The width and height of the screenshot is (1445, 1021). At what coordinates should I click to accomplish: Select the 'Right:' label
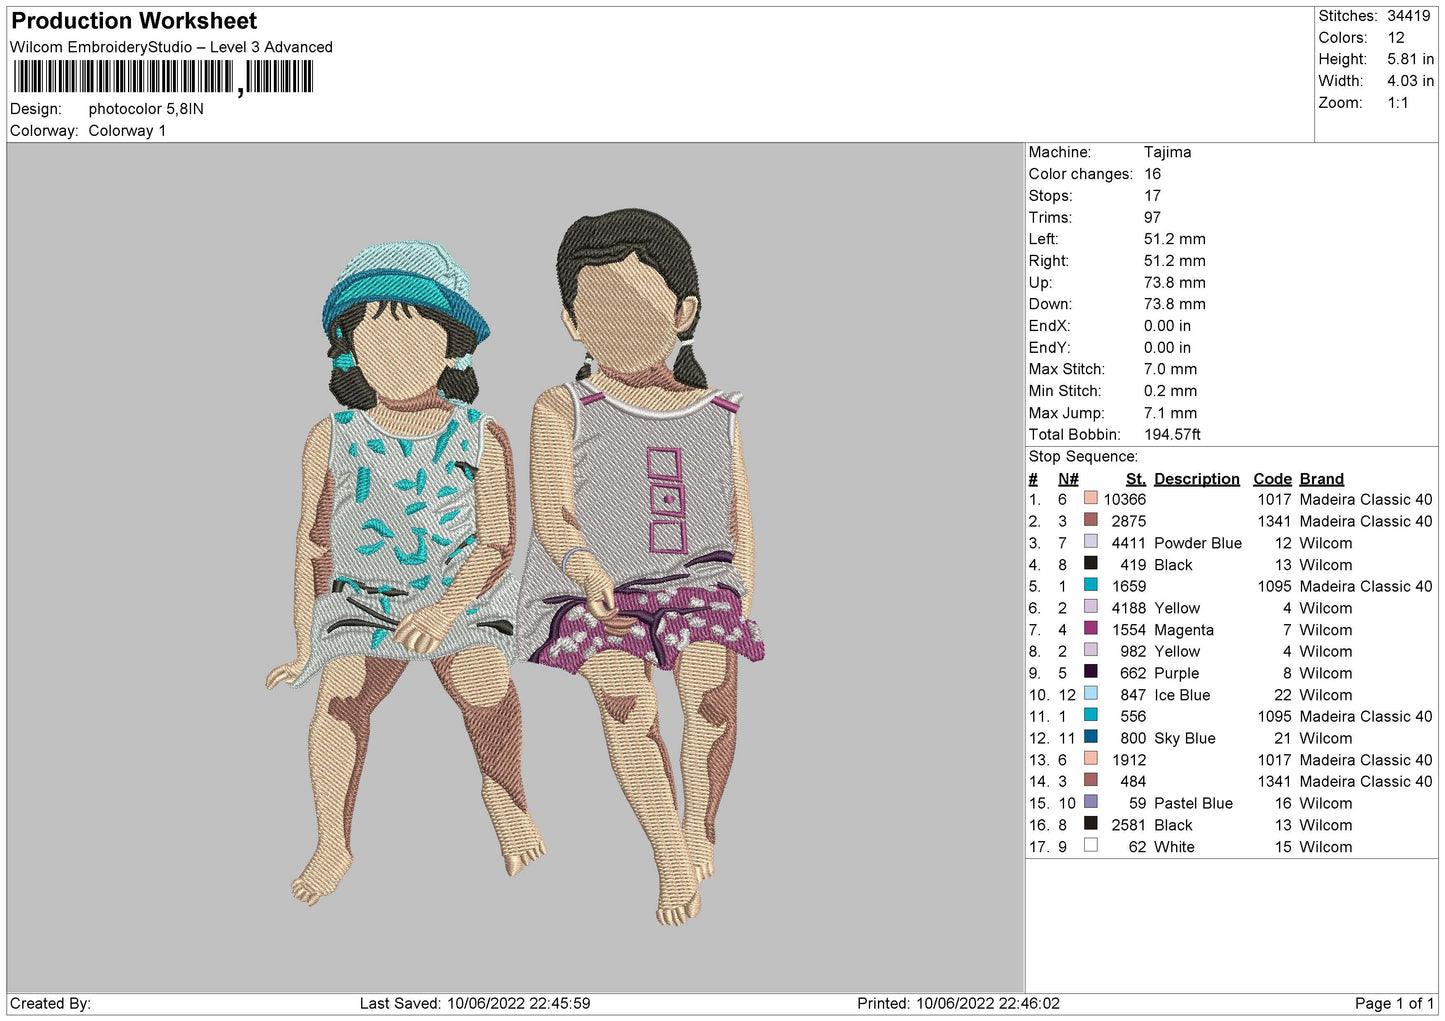tap(1049, 261)
